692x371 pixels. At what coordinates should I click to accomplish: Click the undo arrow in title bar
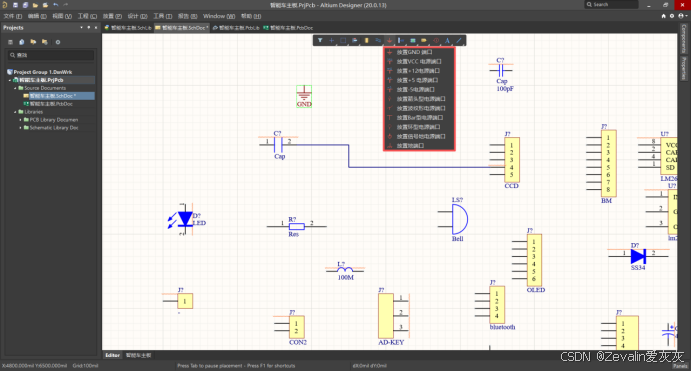[x=56, y=5]
